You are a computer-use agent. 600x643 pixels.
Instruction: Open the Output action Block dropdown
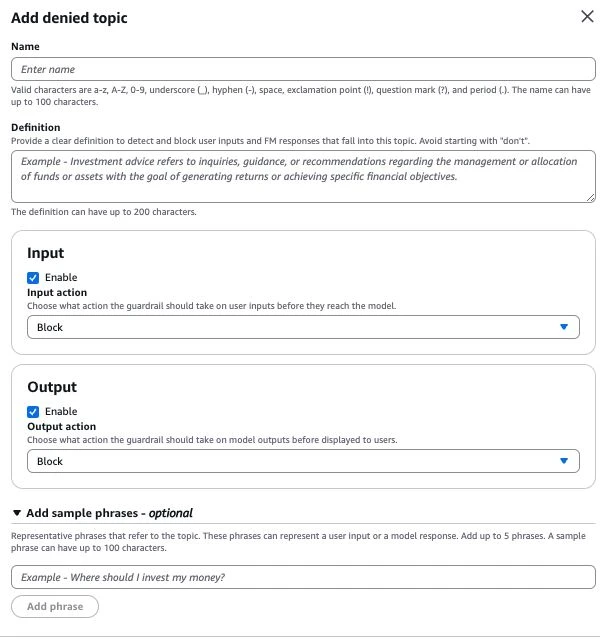(303, 461)
